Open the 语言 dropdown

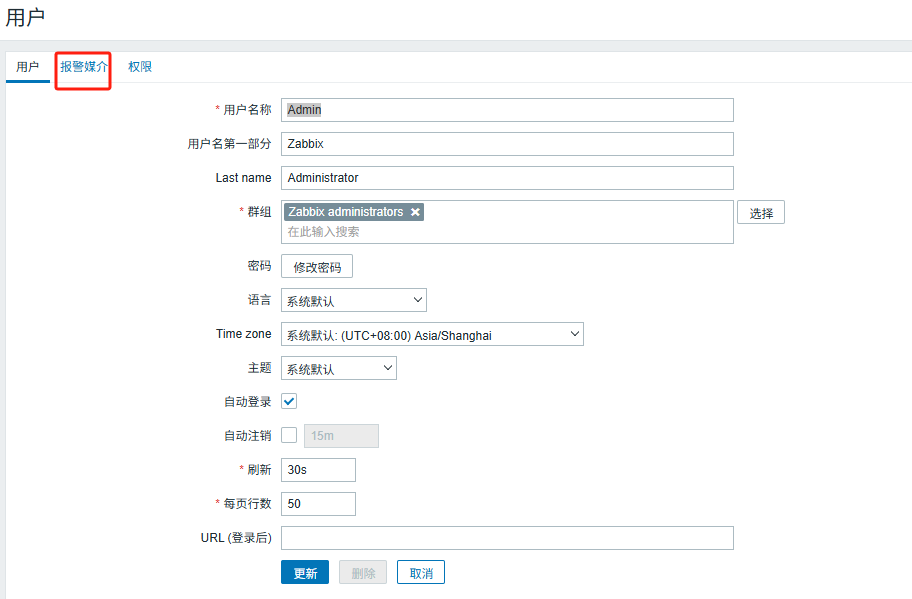coord(354,300)
